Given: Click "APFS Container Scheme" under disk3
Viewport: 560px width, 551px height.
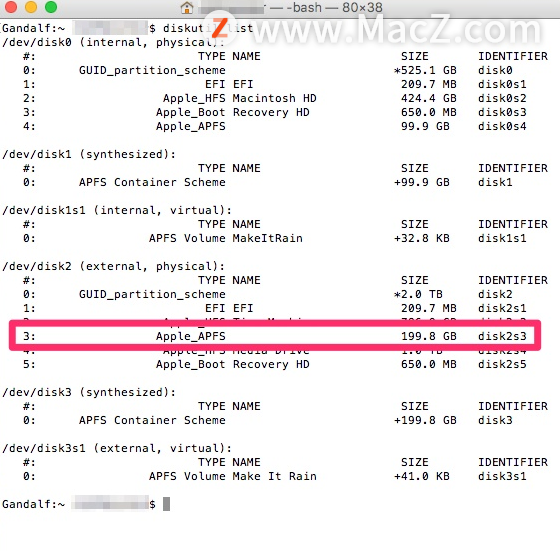Looking at the screenshot, I should [x=152, y=420].
